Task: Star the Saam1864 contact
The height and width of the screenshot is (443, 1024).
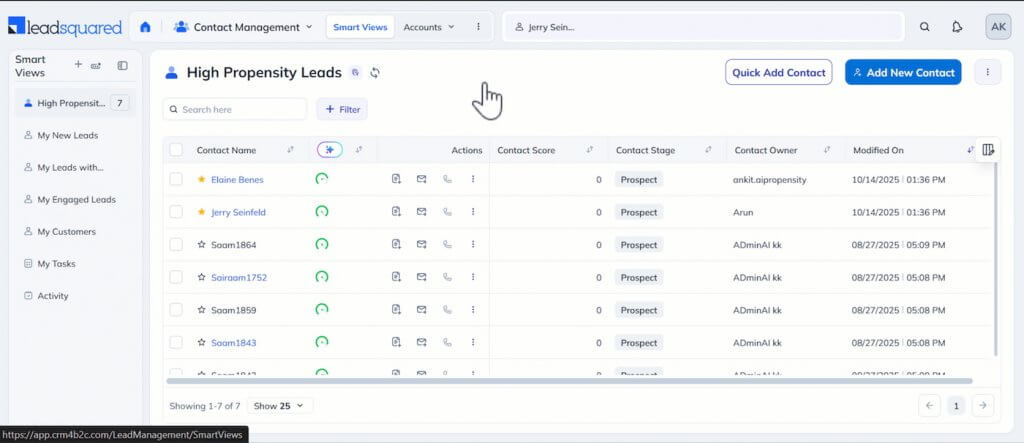Action: [201, 244]
